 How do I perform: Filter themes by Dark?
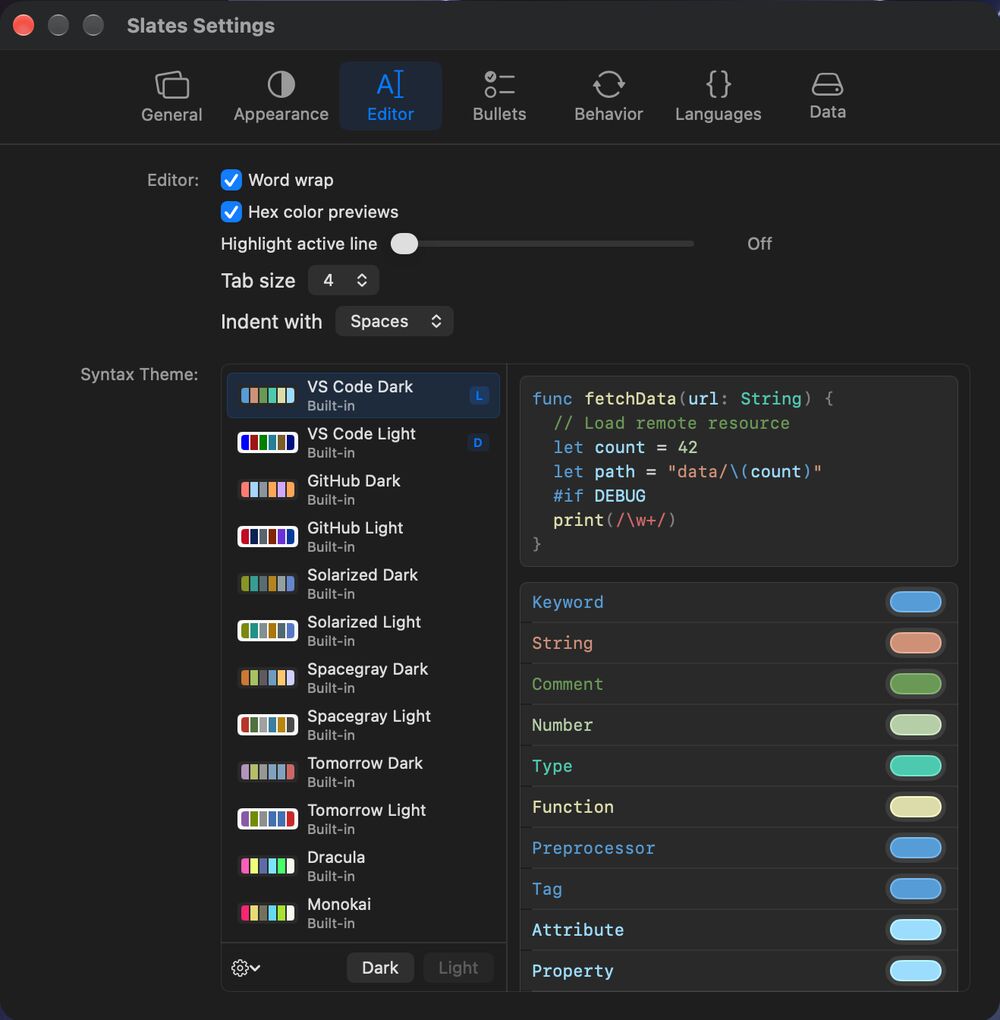[380, 968]
